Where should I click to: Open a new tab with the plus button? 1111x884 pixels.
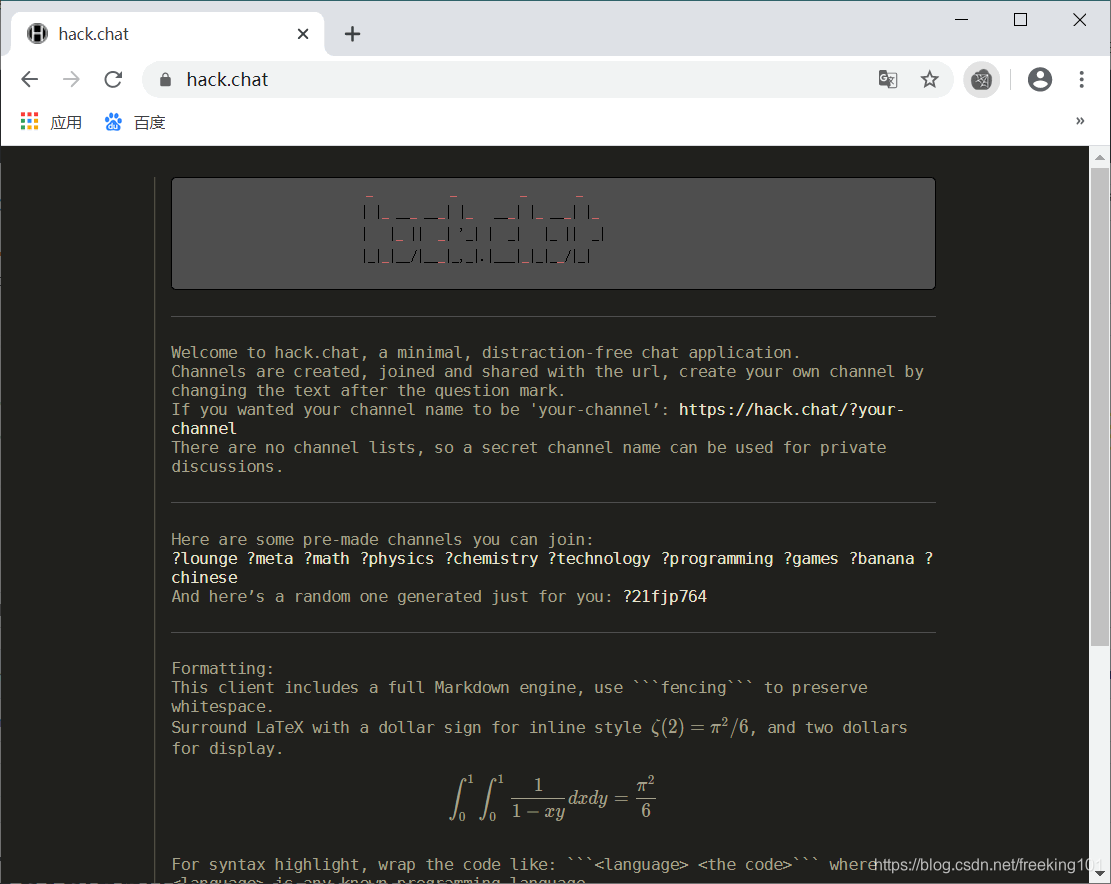(352, 34)
